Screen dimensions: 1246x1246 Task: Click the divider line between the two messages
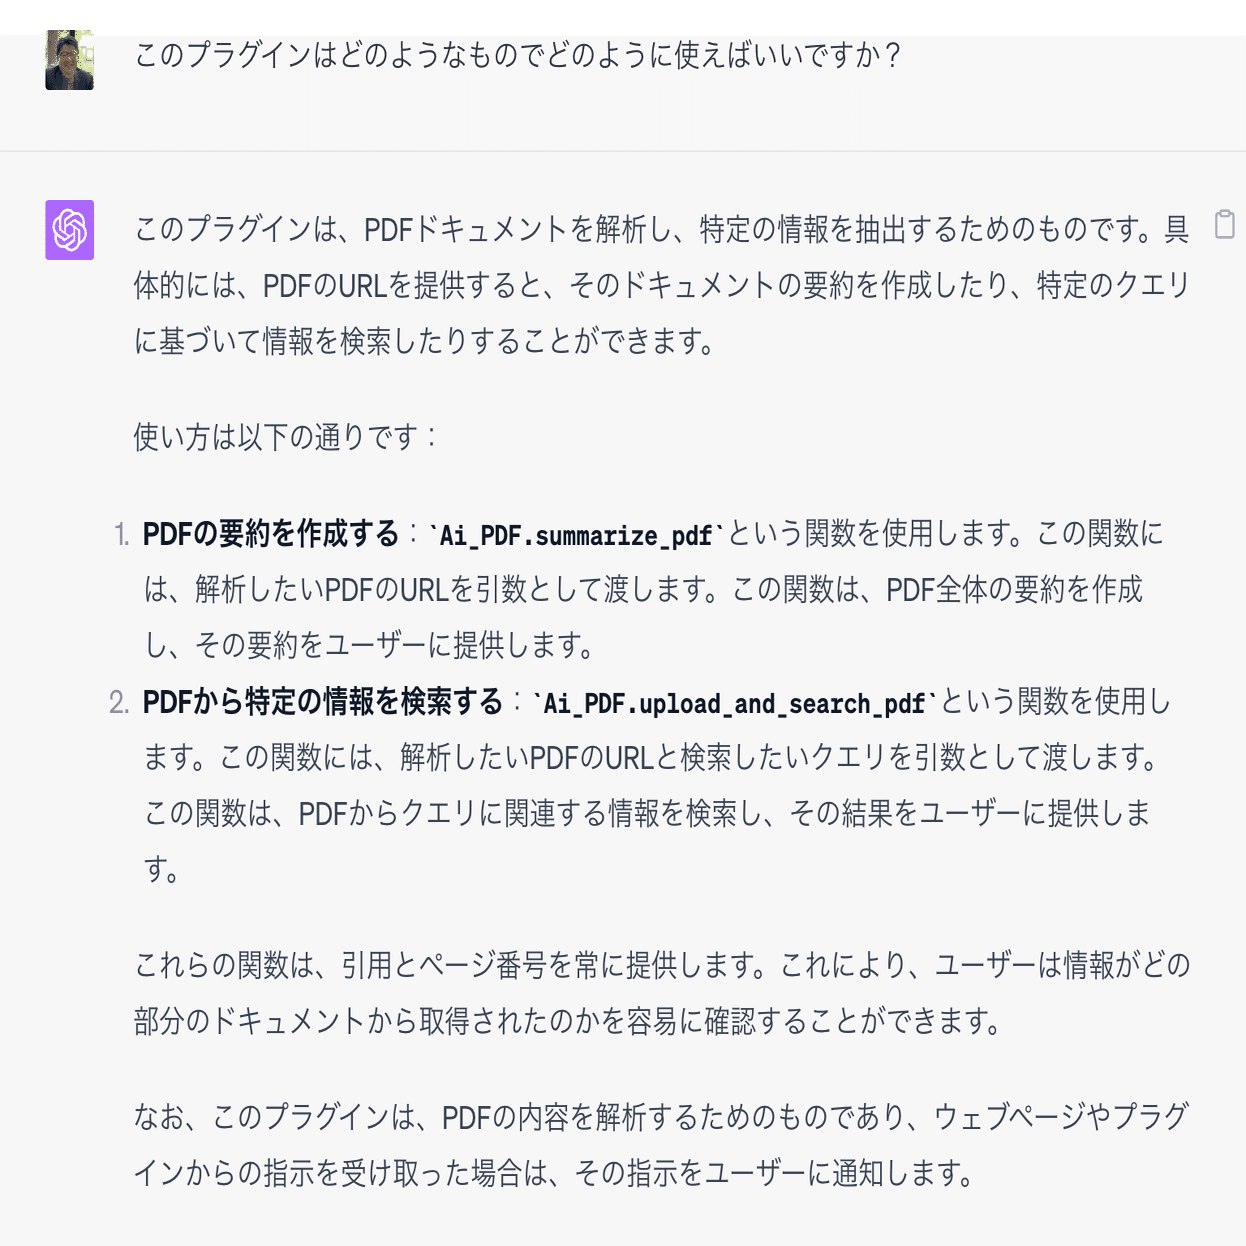tap(623, 147)
